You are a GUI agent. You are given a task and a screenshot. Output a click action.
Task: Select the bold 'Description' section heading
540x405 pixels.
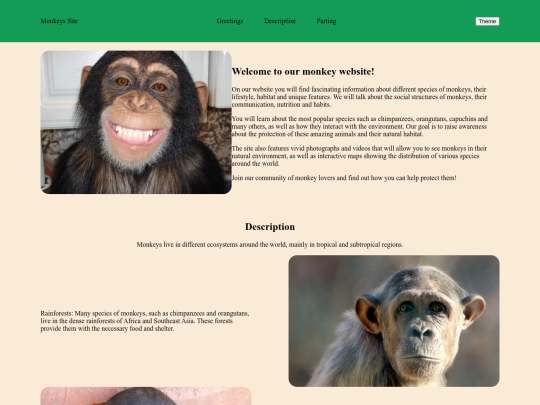coord(270,227)
